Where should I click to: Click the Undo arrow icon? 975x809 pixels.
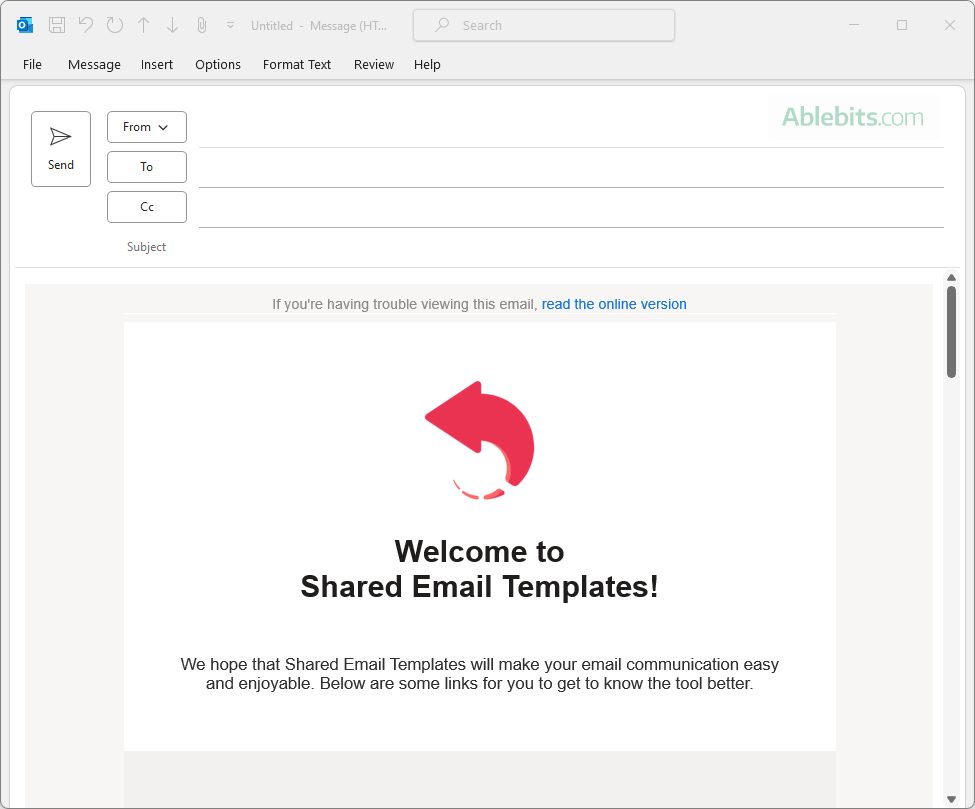(x=86, y=25)
